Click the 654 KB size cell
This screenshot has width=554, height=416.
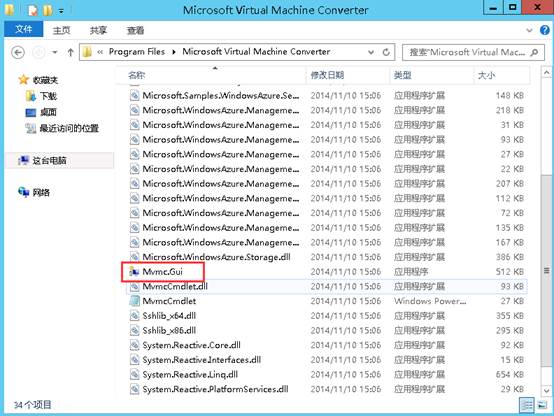coord(509,375)
